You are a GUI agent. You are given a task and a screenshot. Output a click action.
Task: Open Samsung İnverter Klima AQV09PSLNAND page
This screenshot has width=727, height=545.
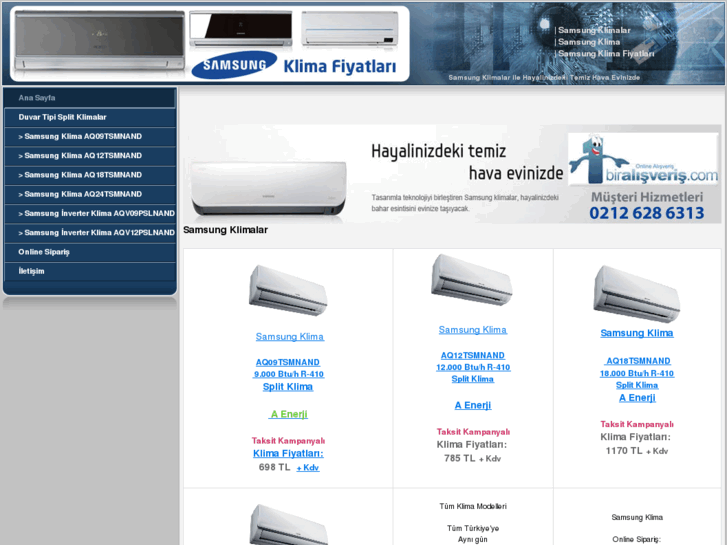coord(89,213)
